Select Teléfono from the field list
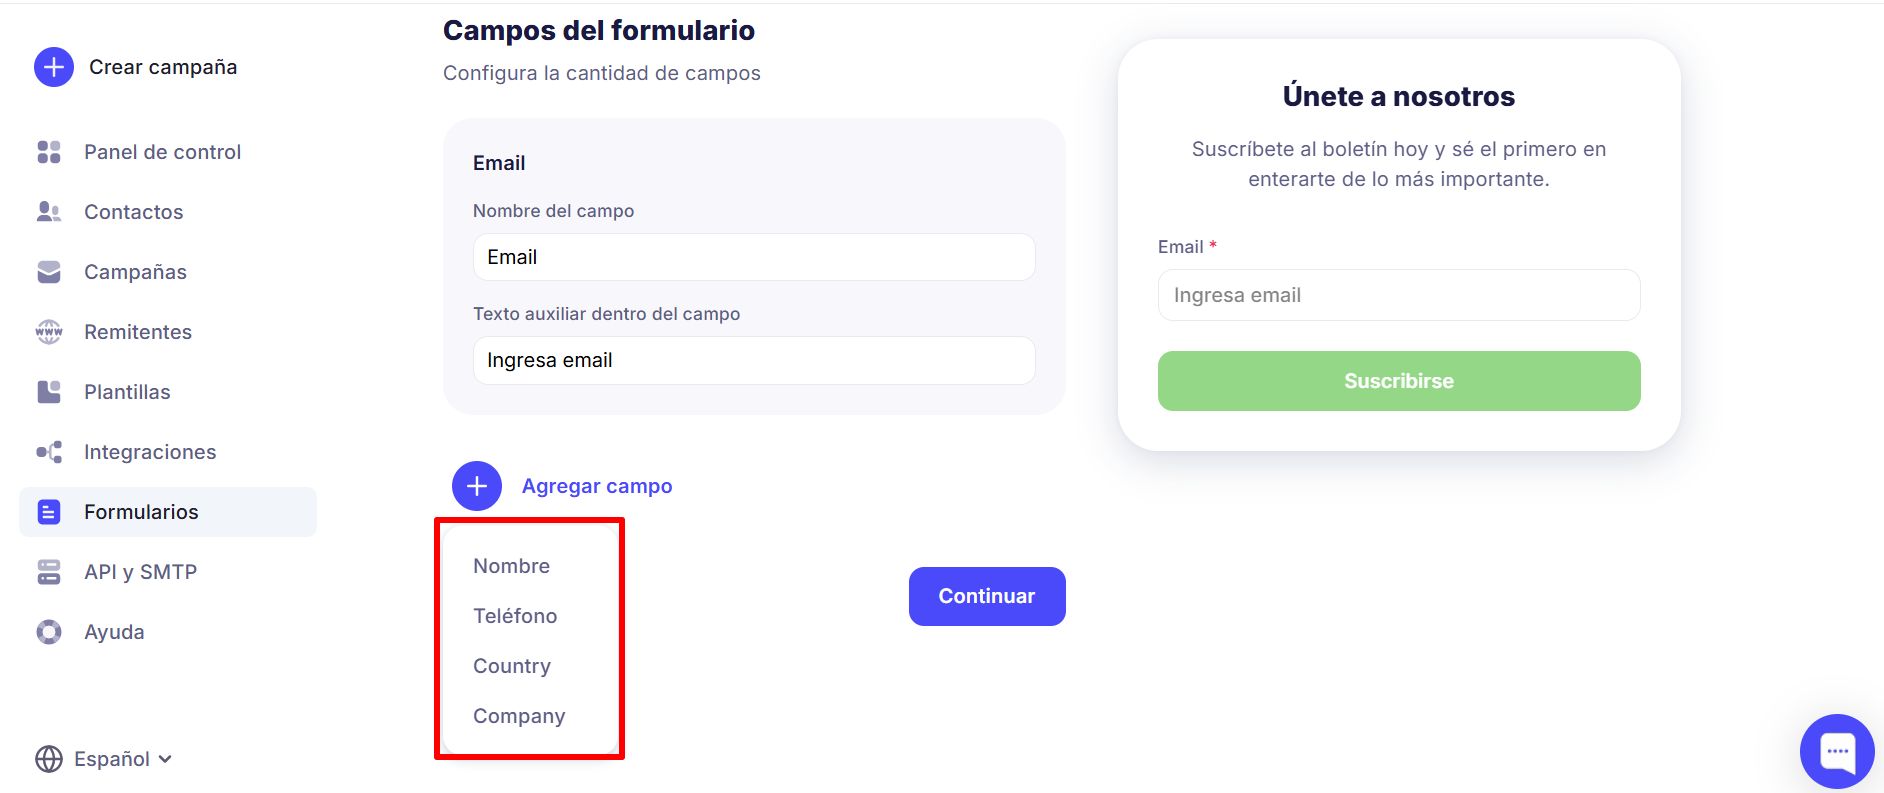1884x793 pixels. tap(515, 616)
